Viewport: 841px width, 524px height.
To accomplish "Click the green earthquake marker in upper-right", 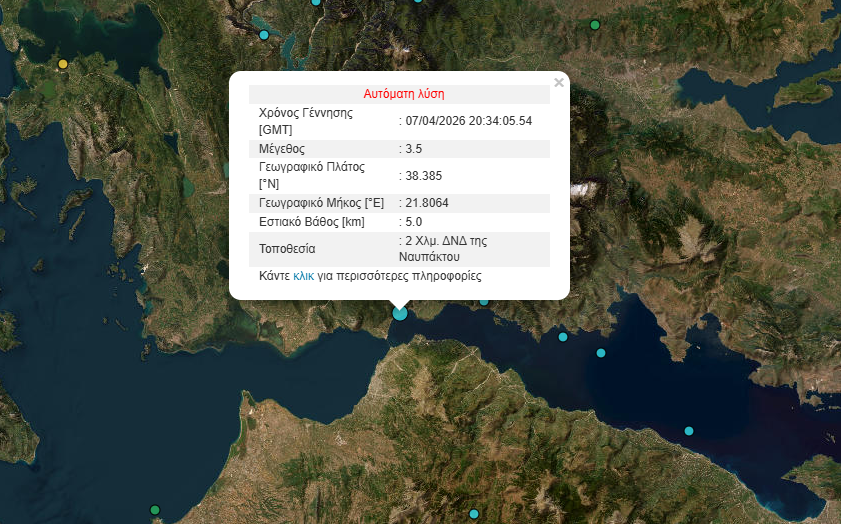I will pos(595,25).
